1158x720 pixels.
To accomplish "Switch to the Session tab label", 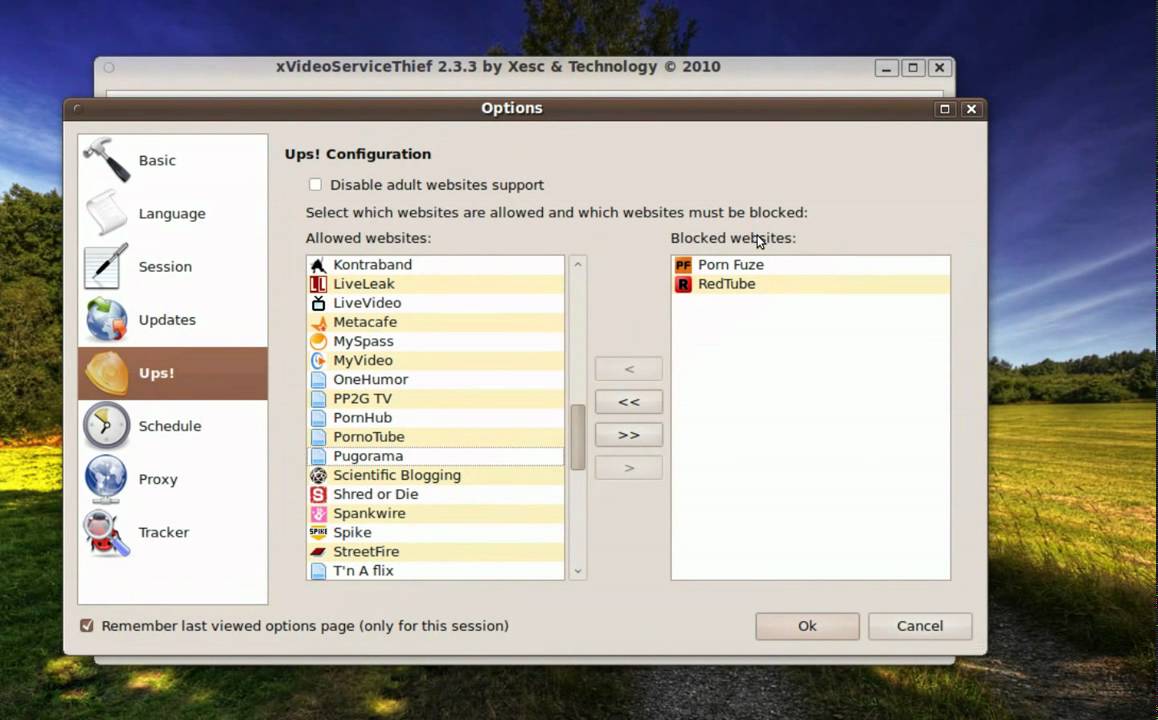I will click(x=165, y=267).
